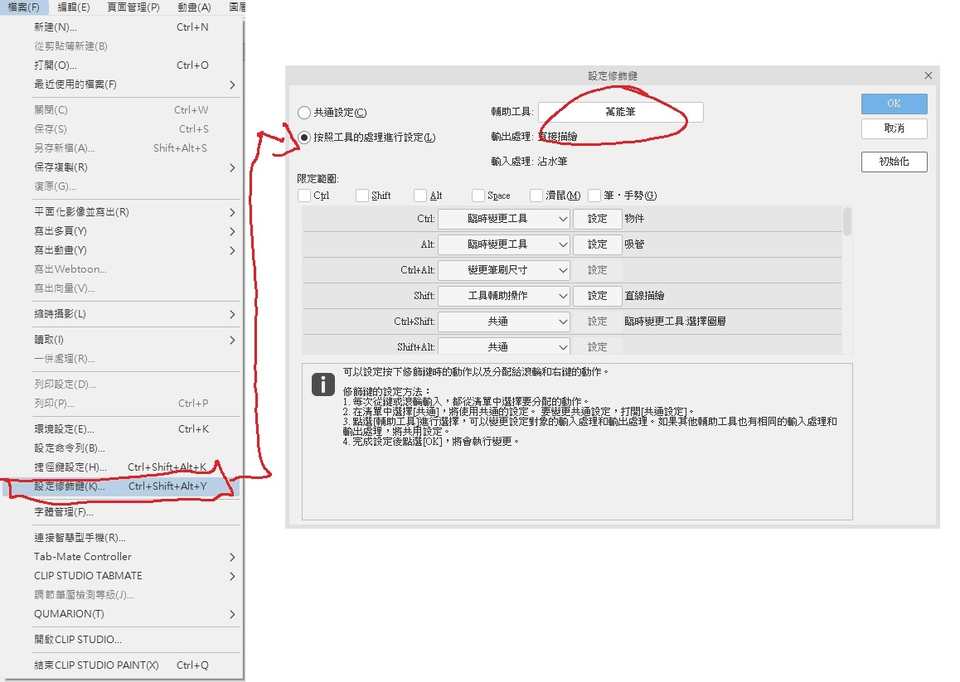Tick the Shift filter checkbox

click(x=362, y=195)
